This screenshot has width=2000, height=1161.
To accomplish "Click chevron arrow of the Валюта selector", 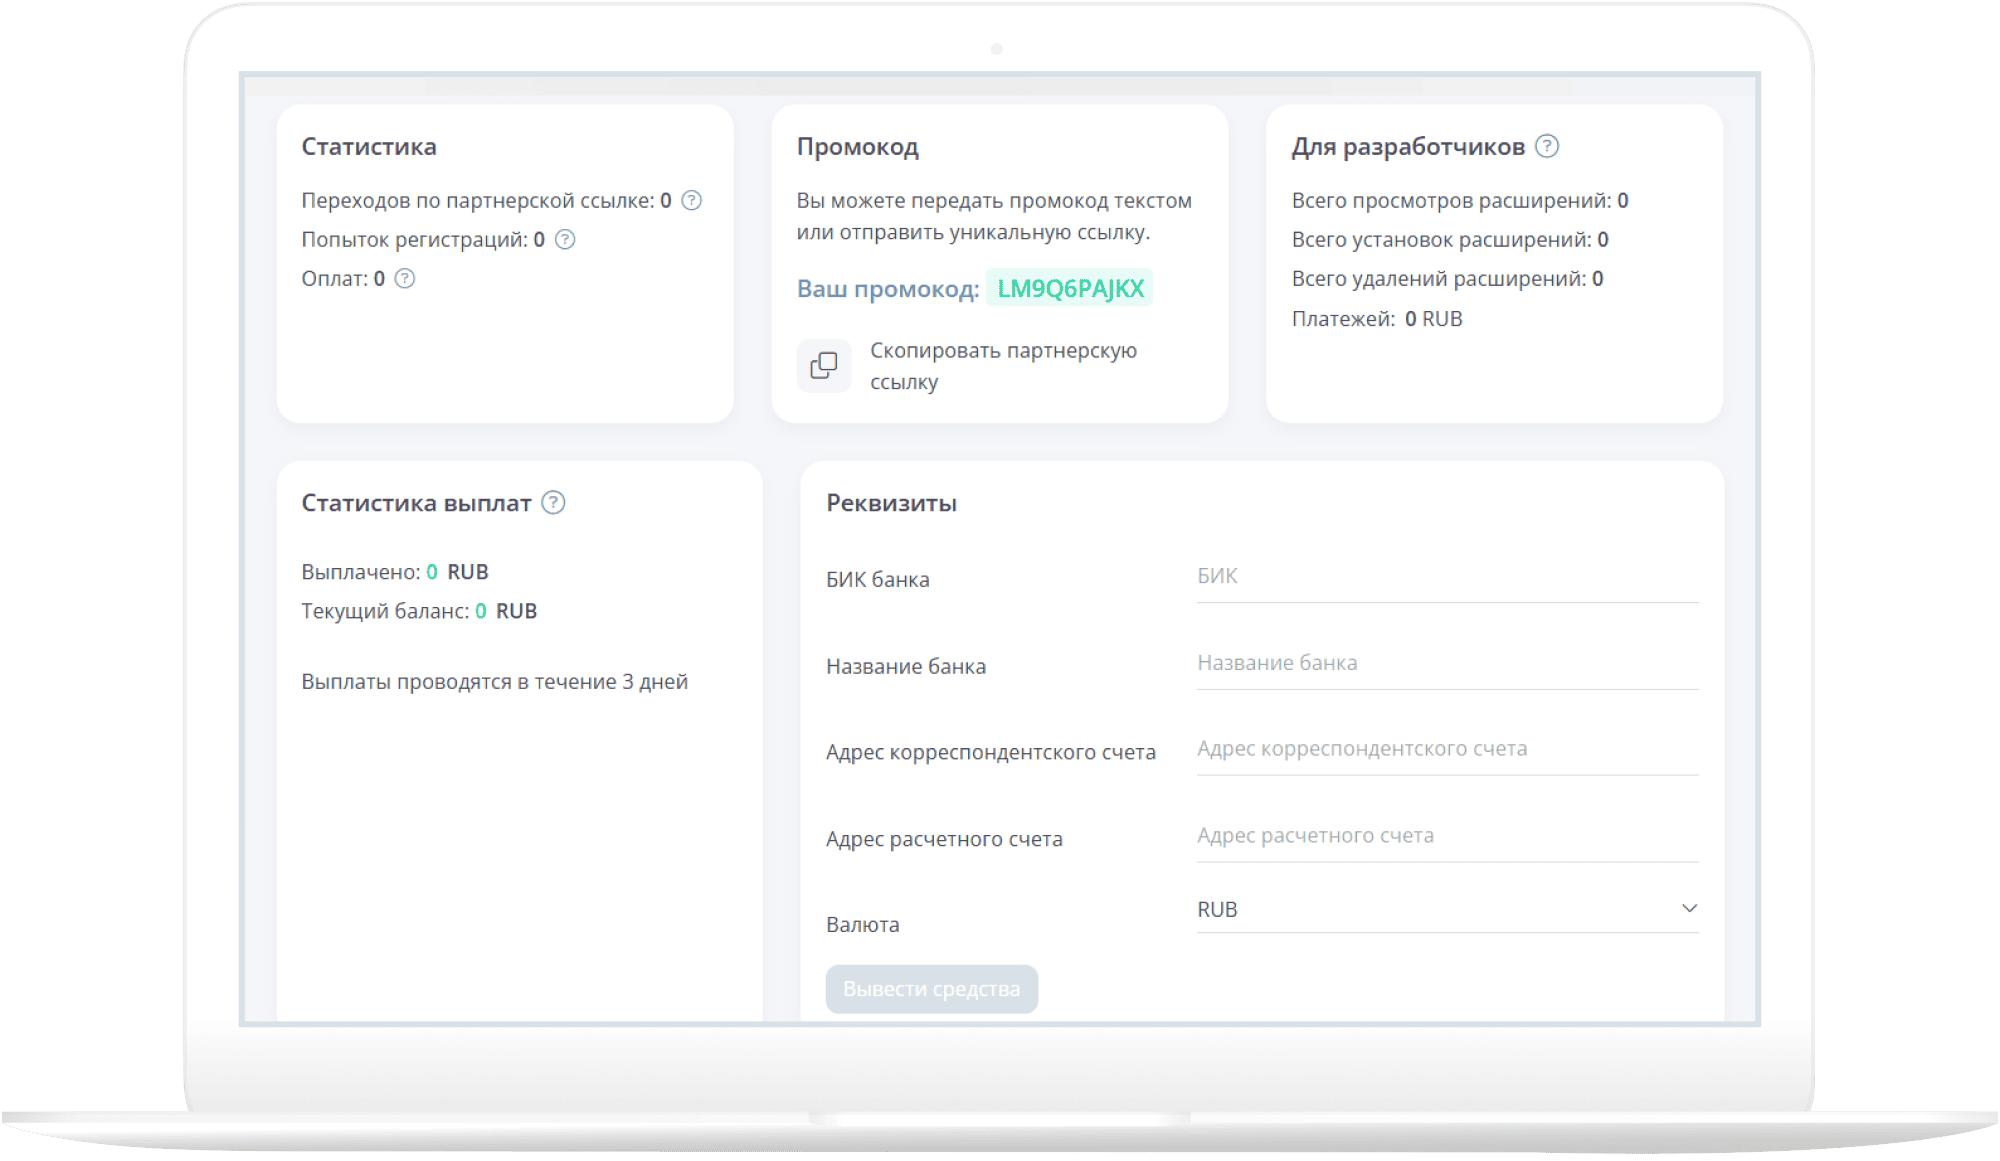I will 1689,908.
